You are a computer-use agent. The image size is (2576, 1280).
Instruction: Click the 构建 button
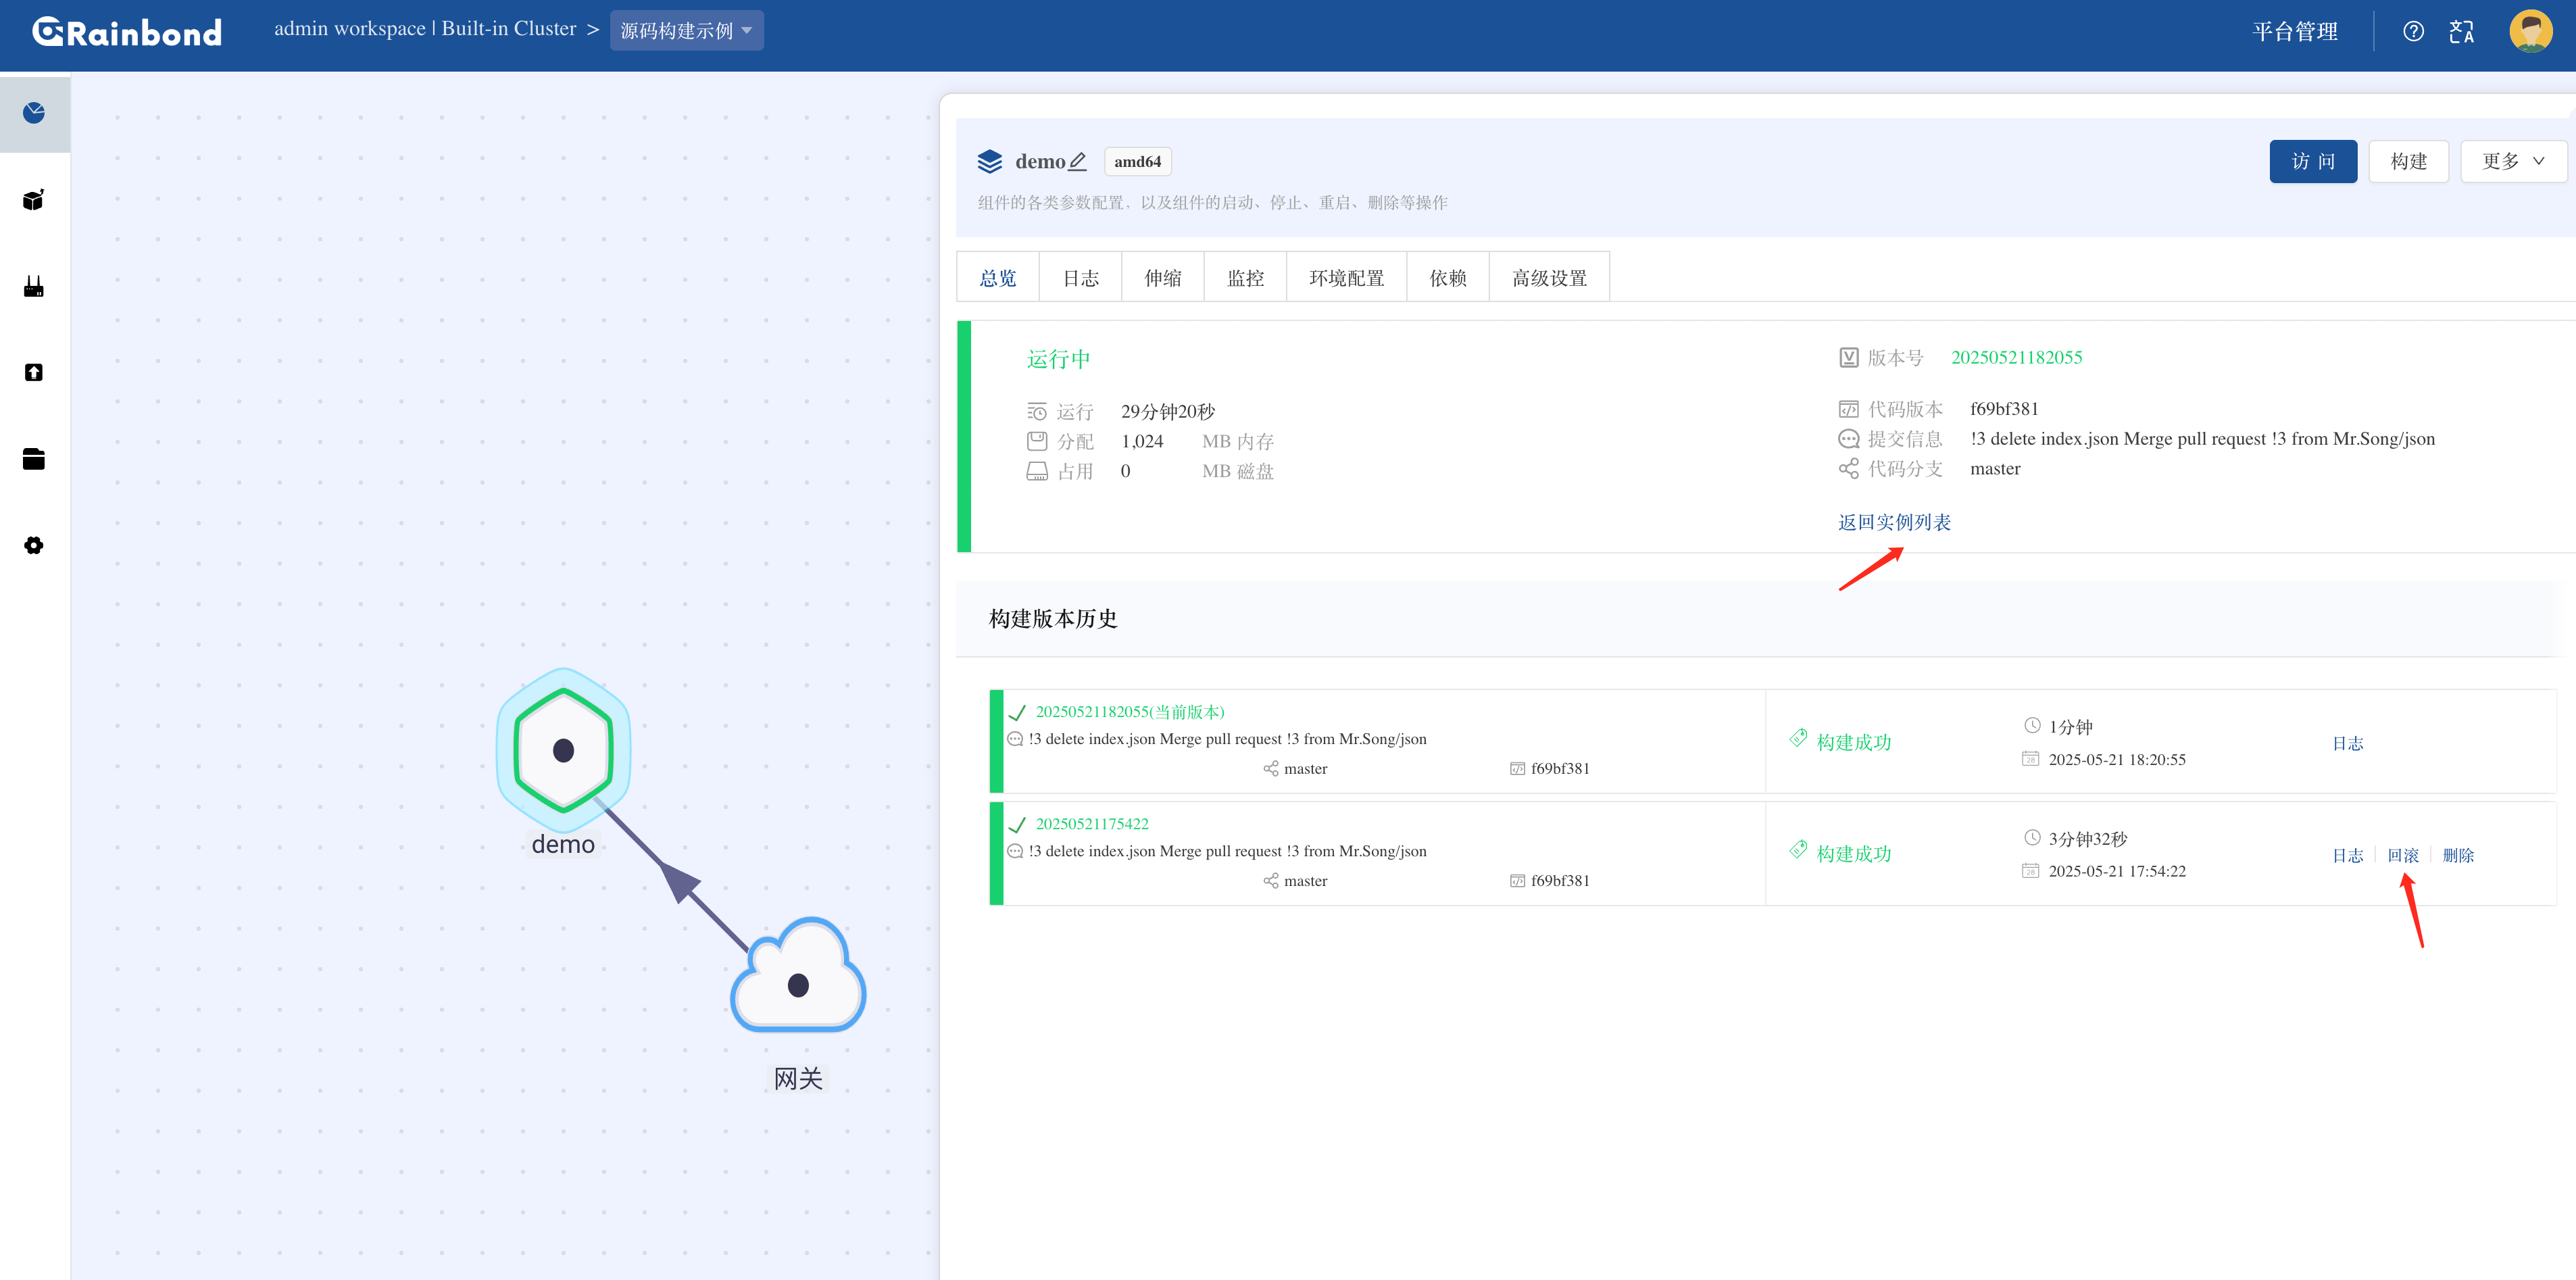2408,161
